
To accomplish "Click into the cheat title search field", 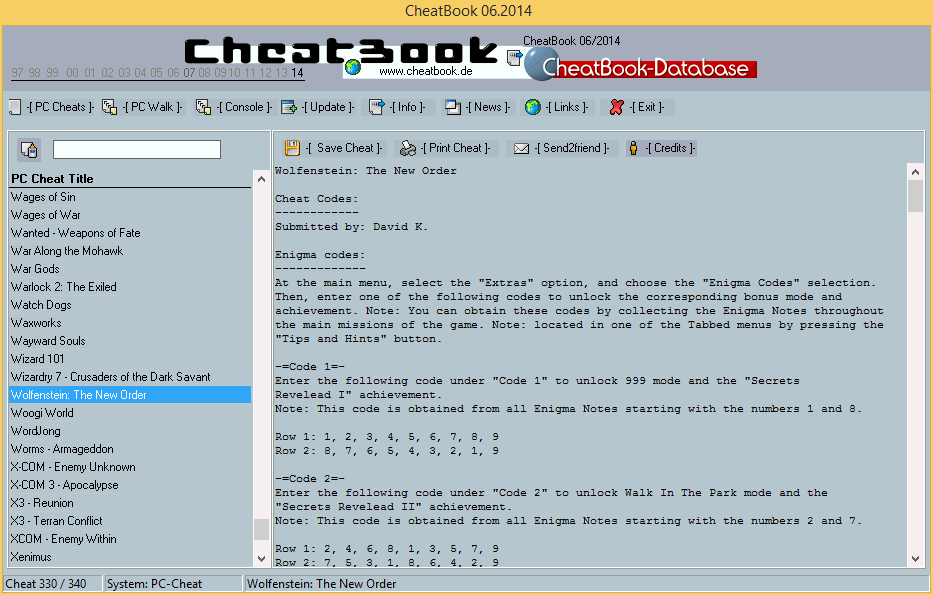I will [137, 149].
